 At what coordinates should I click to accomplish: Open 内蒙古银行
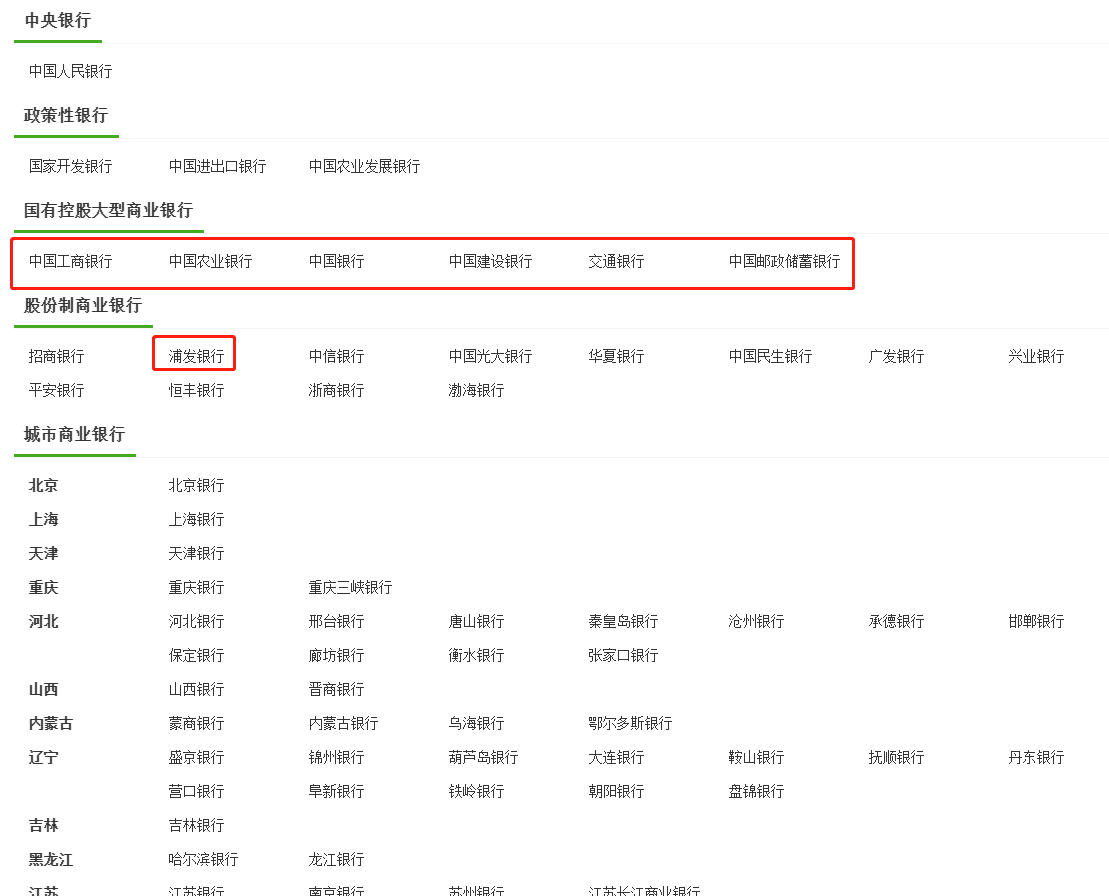point(343,723)
